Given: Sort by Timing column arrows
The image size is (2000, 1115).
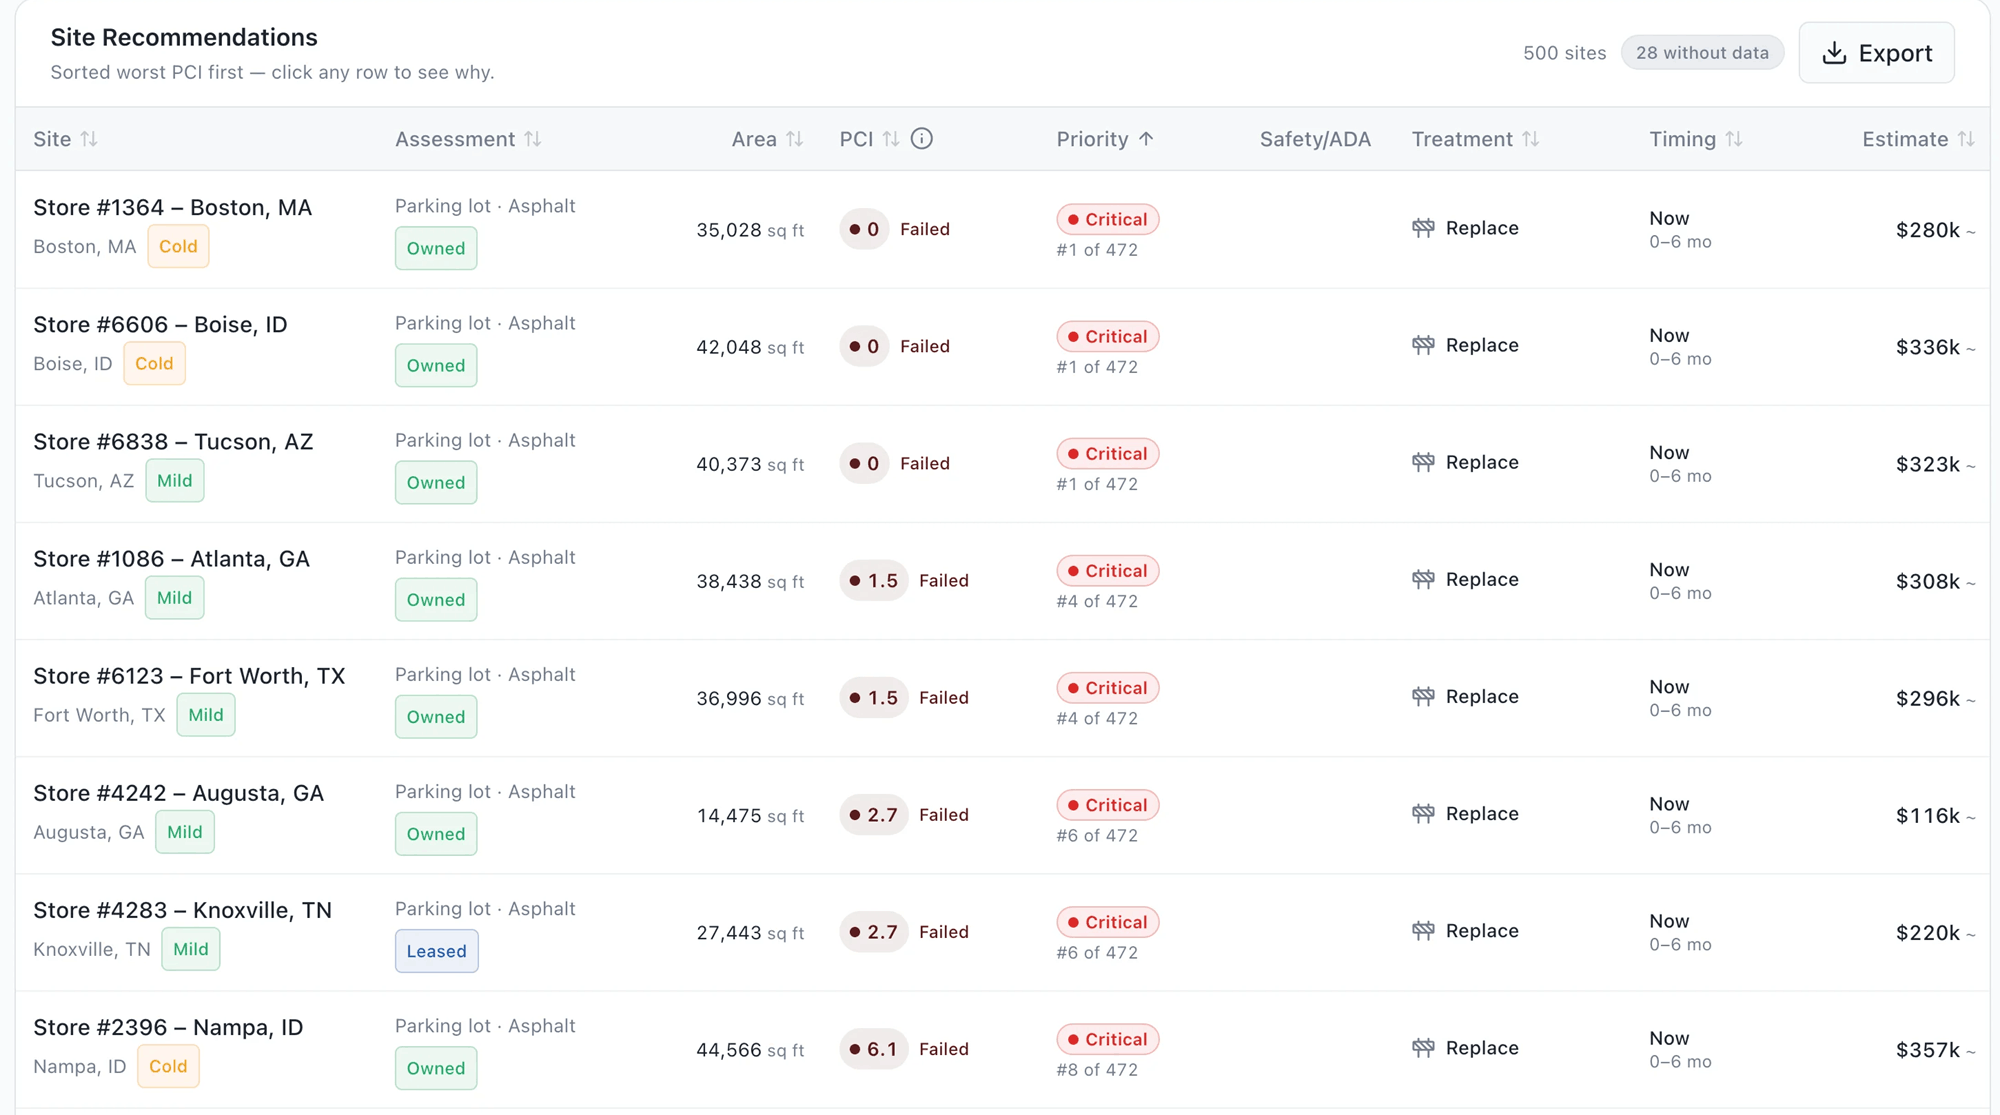Looking at the screenshot, I should (x=1734, y=139).
